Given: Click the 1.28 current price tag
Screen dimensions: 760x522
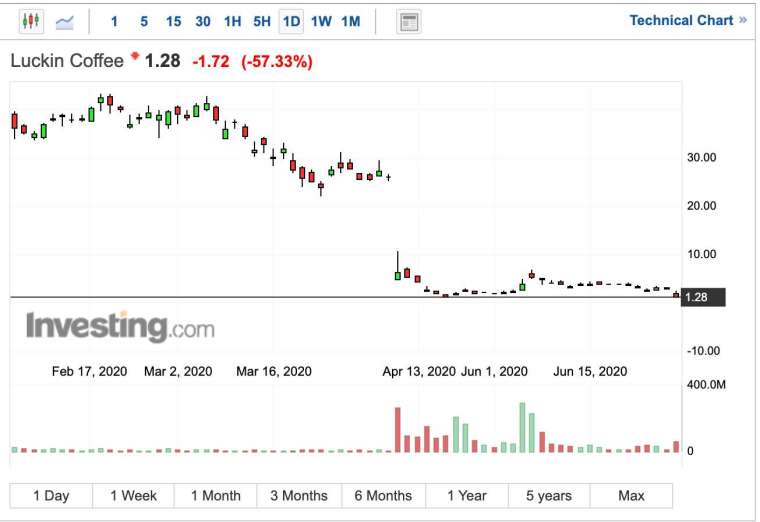Looking at the screenshot, I should click(x=703, y=297).
